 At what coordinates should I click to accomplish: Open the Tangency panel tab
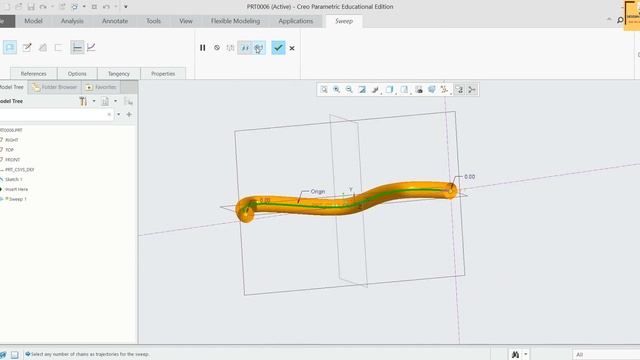(x=119, y=74)
